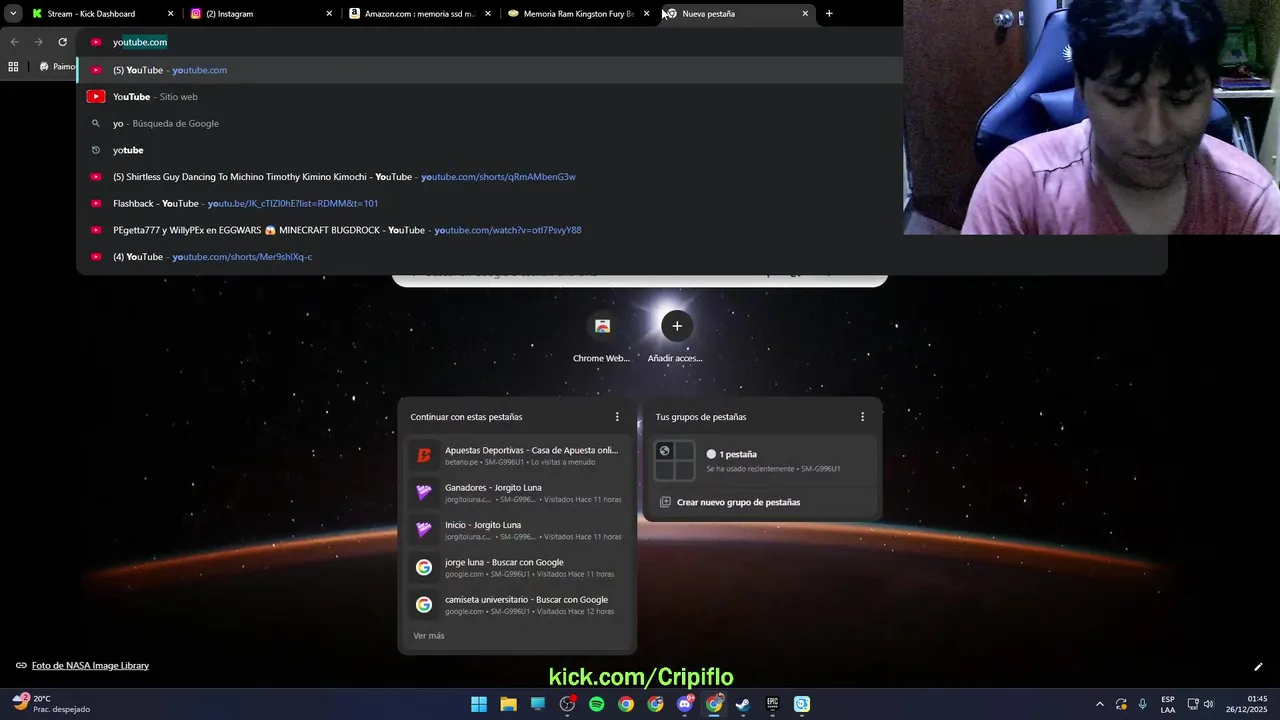
Task: Open Spotify from taskbar
Action: (597, 704)
